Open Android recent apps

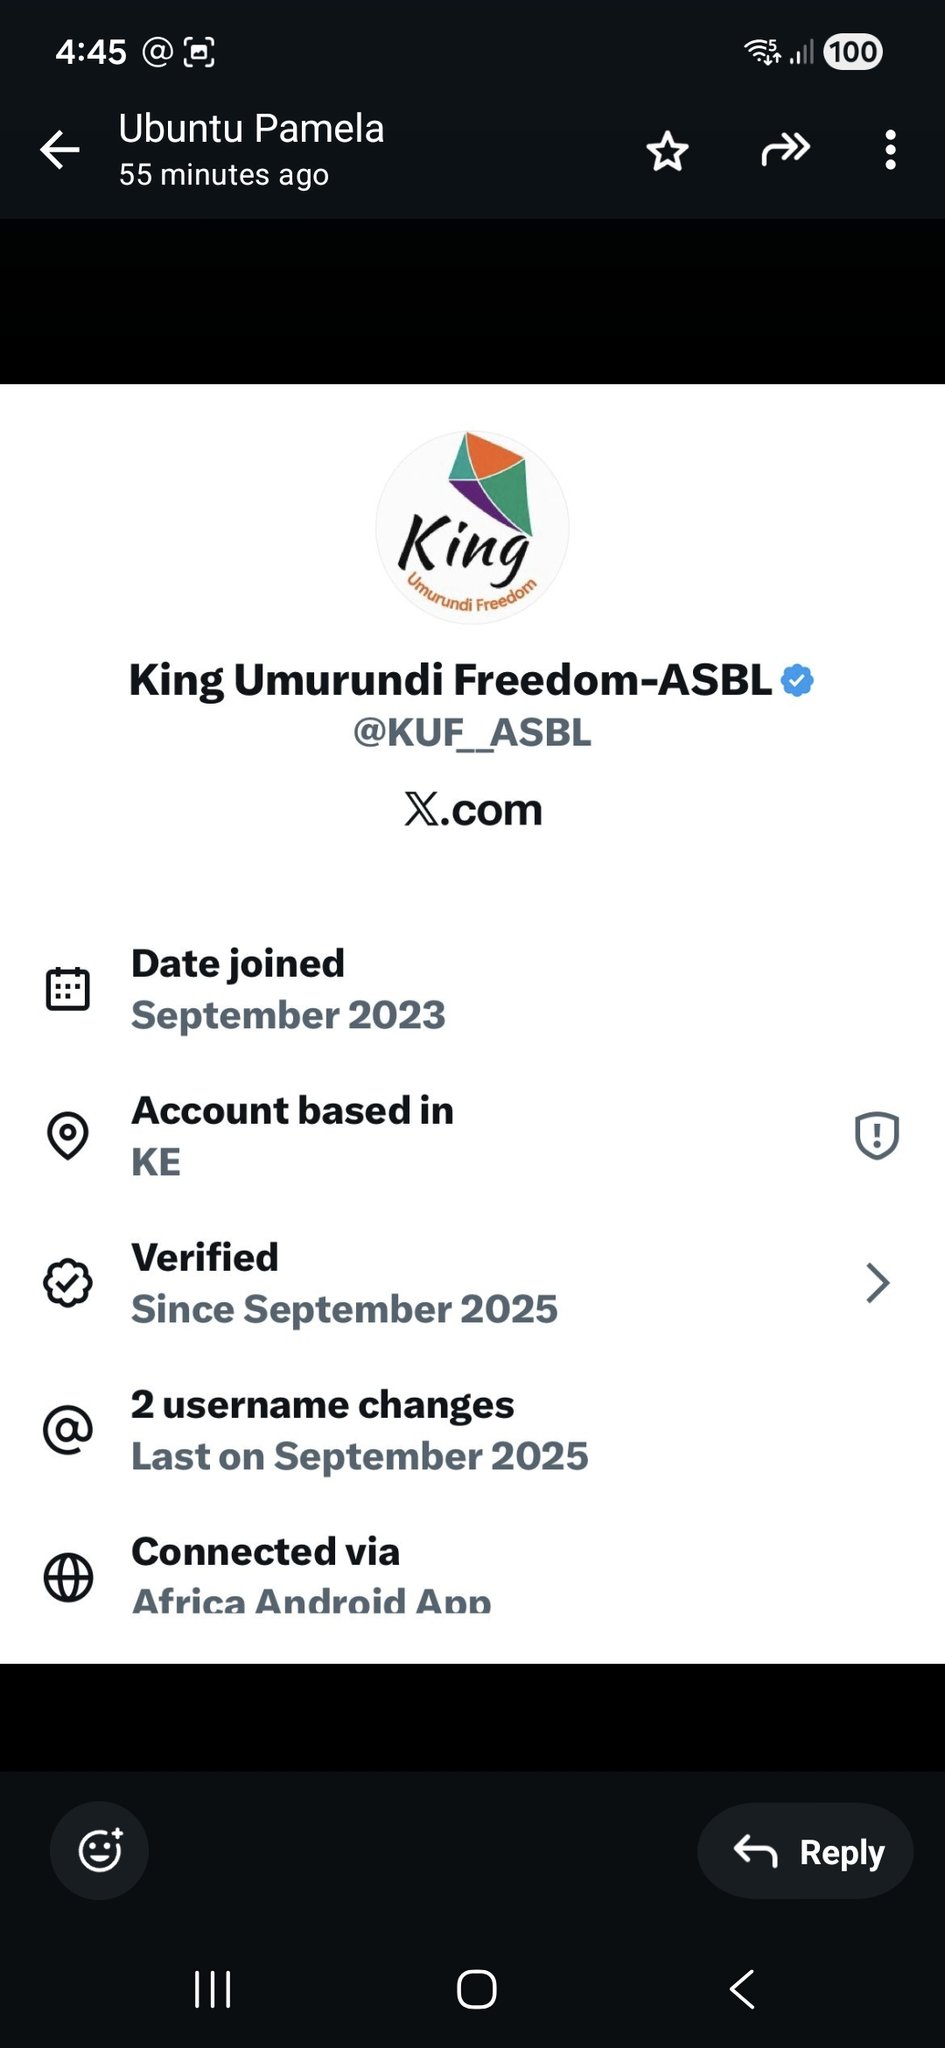tap(212, 1990)
